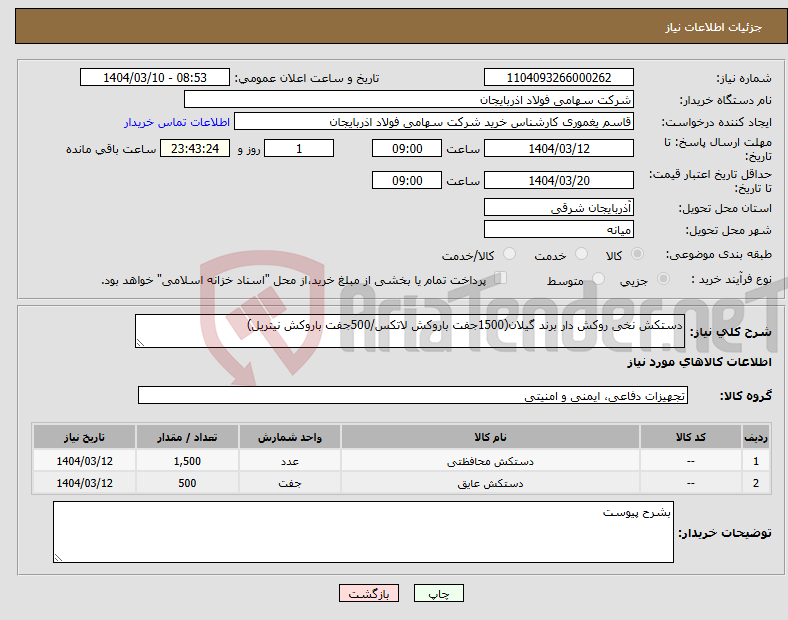Click the response deadline date 1404/03/12 field
This screenshot has width=788, height=620.
coord(558,149)
